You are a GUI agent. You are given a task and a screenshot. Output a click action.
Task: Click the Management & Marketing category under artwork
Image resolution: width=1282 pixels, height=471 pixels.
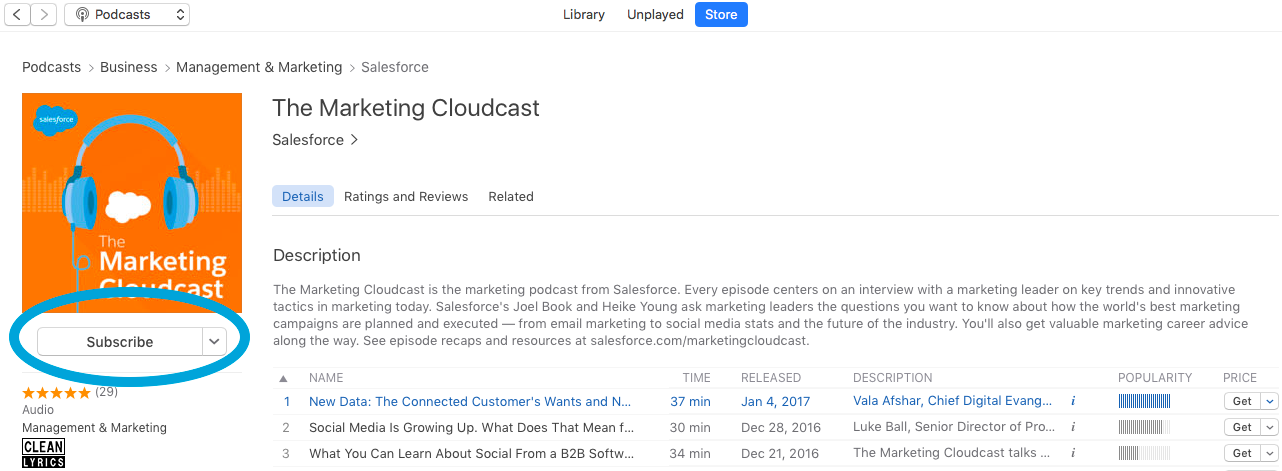tap(94, 428)
